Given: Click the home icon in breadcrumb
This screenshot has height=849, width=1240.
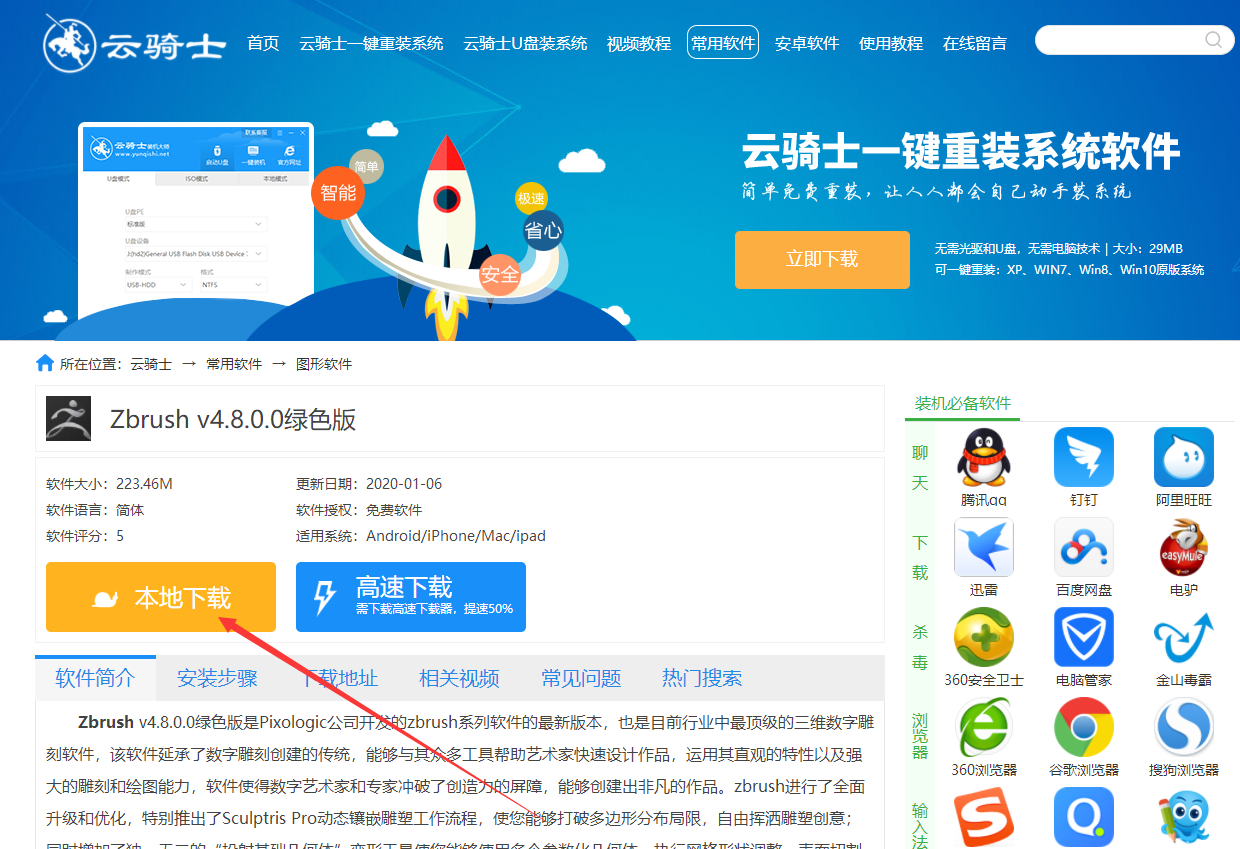Looking at the screenshot, I should [45, 363].
